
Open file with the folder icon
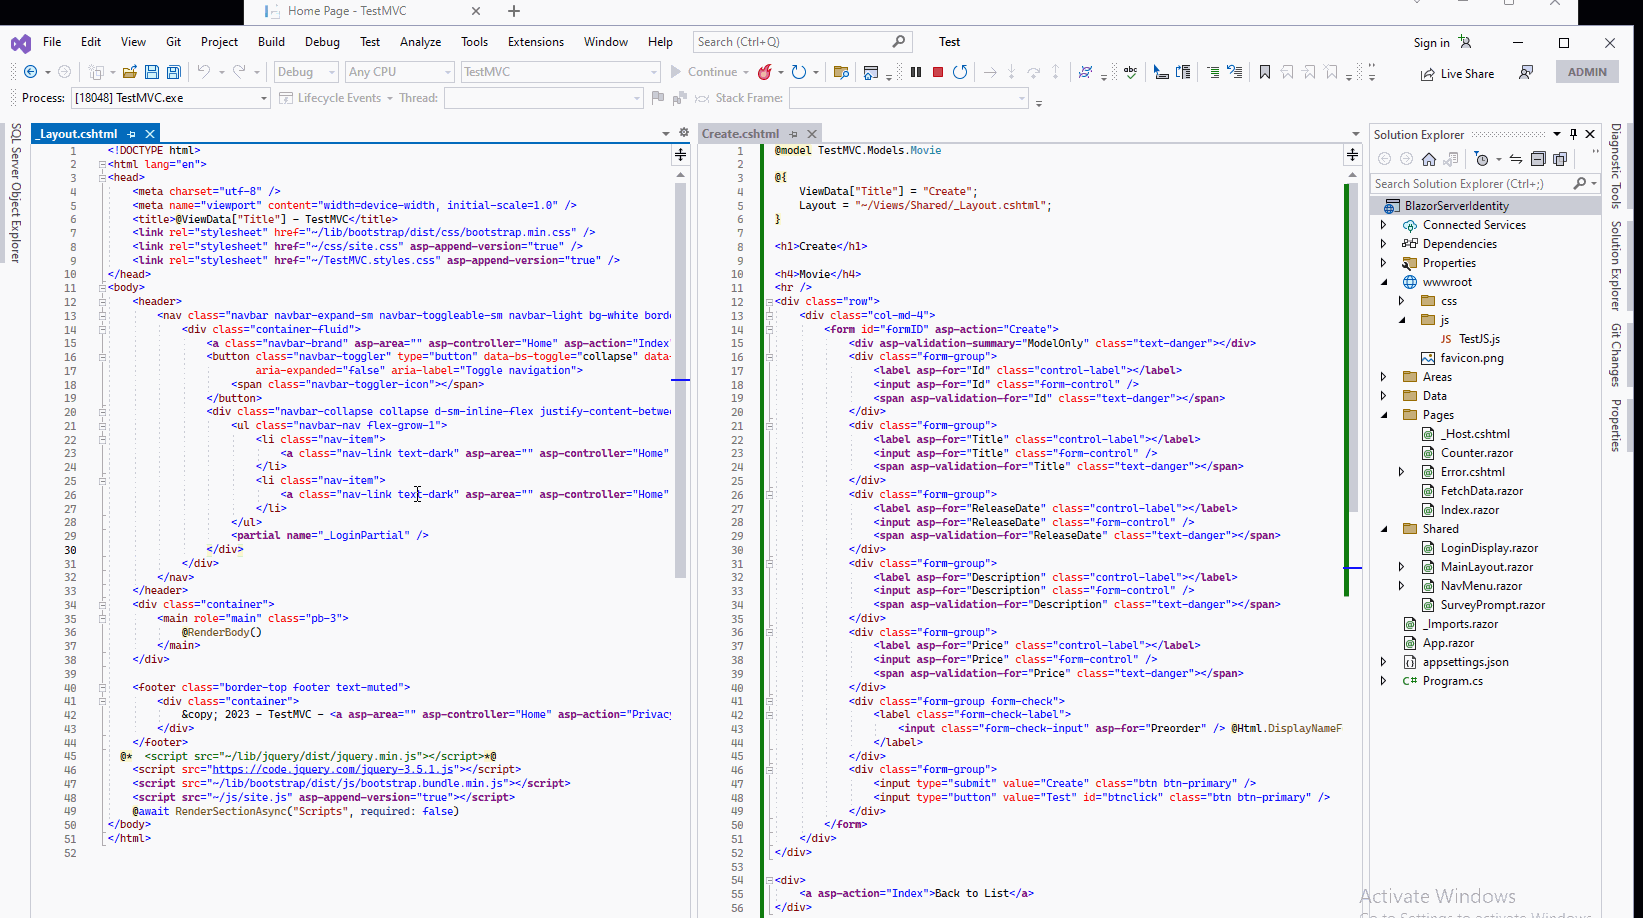coord(130,72)
